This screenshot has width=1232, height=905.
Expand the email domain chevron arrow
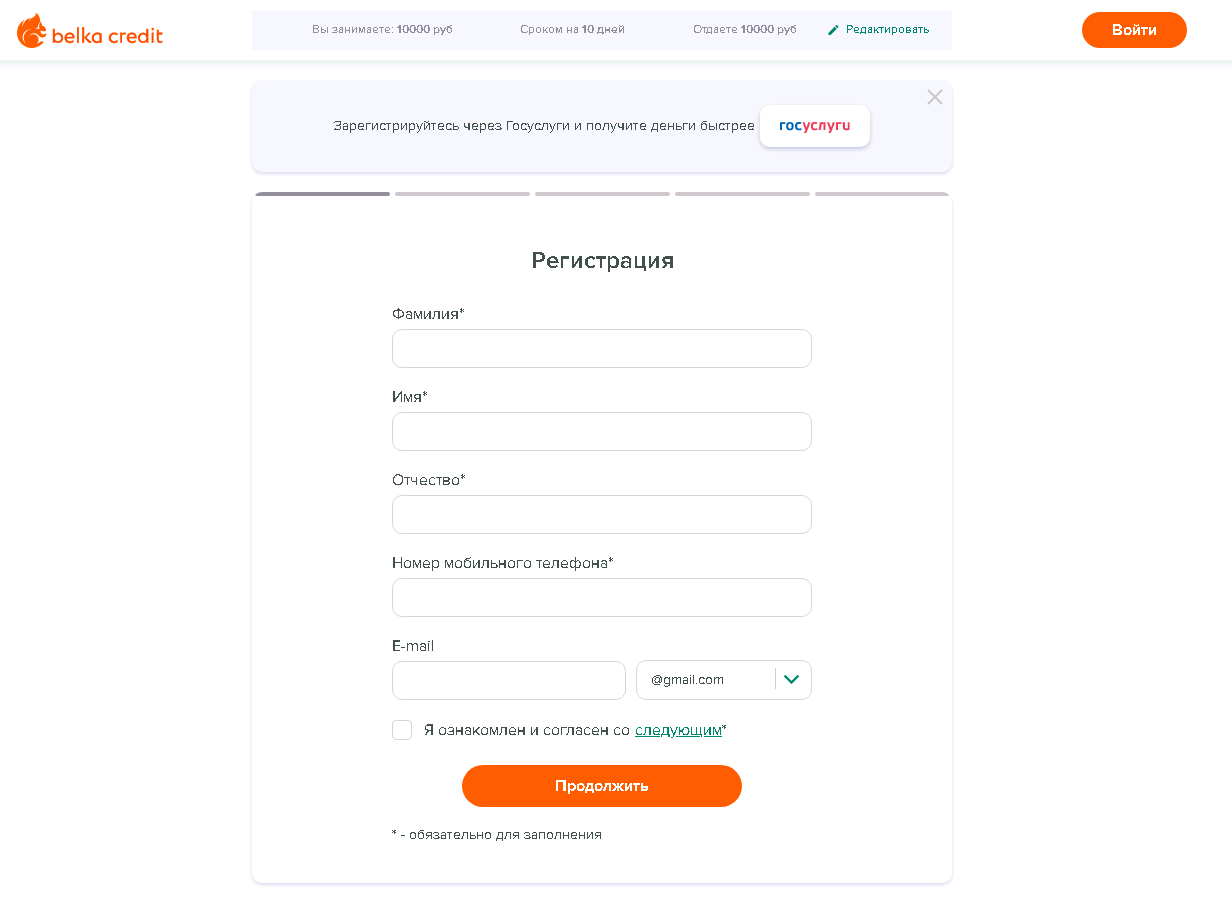click(792, 680)
